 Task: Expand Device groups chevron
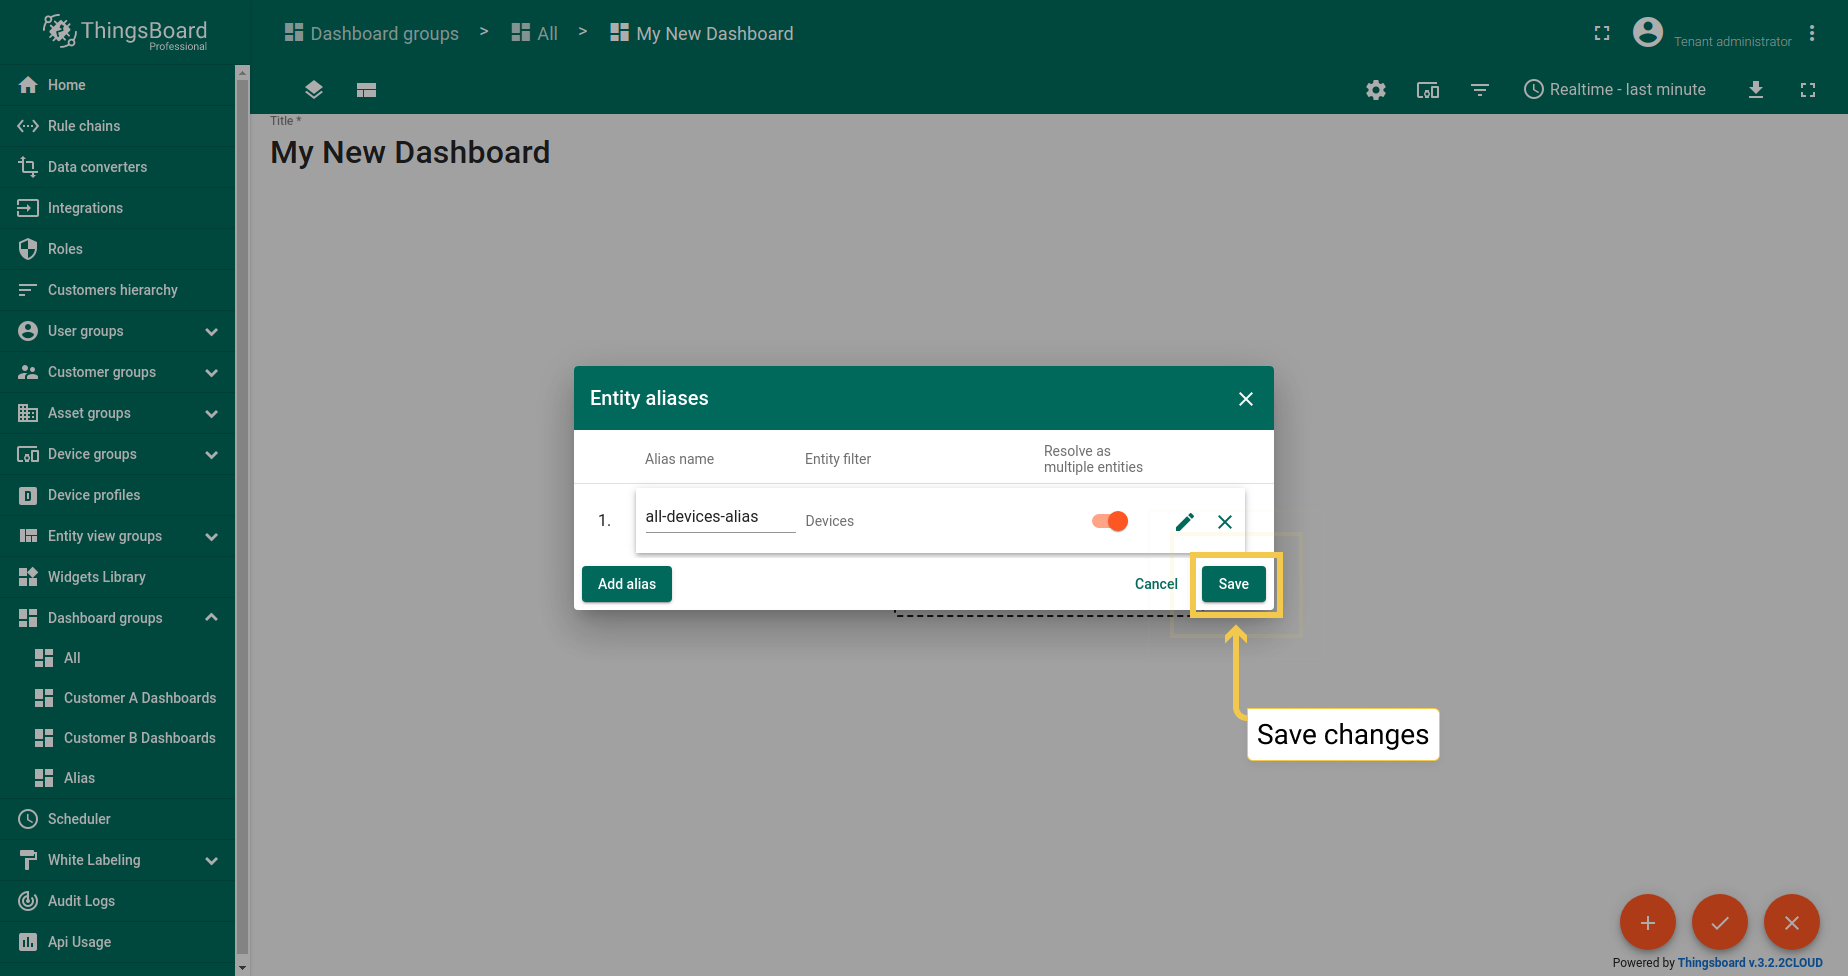point(211,454)
